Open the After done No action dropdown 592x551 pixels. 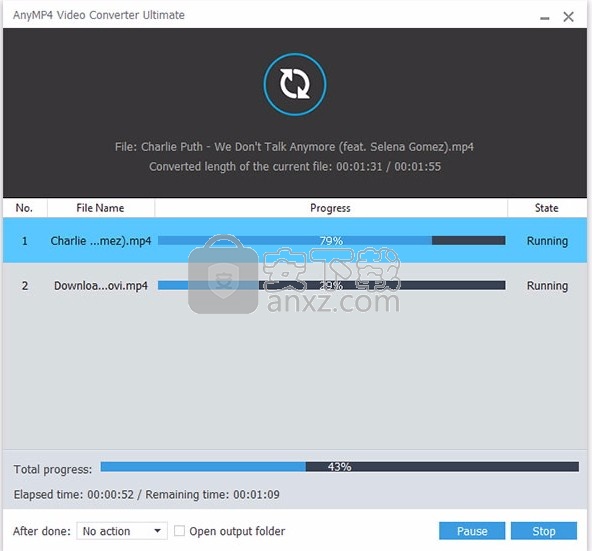point(122,531)
